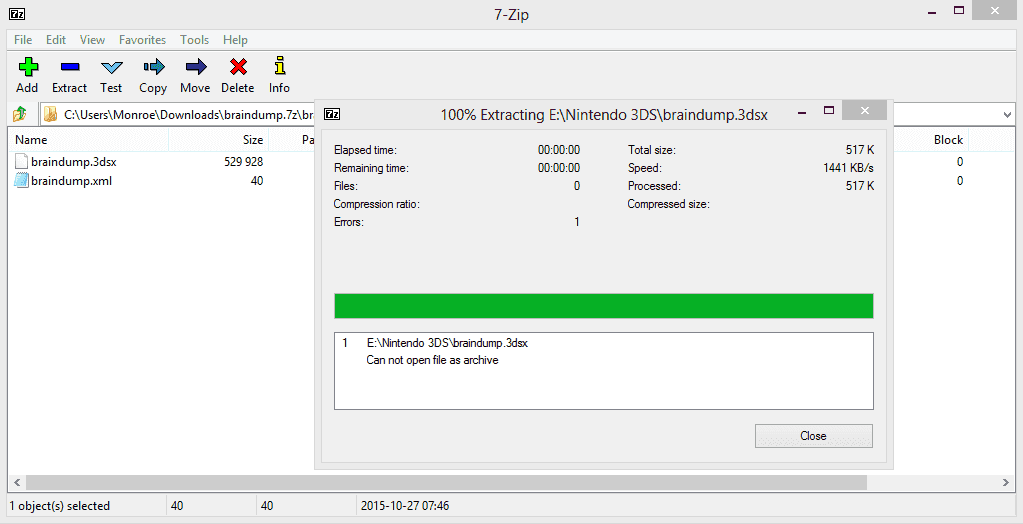This screenshot has height=524, width=1023.
Task: Select the braindump.3dsx file name
Action: [74, 161]
